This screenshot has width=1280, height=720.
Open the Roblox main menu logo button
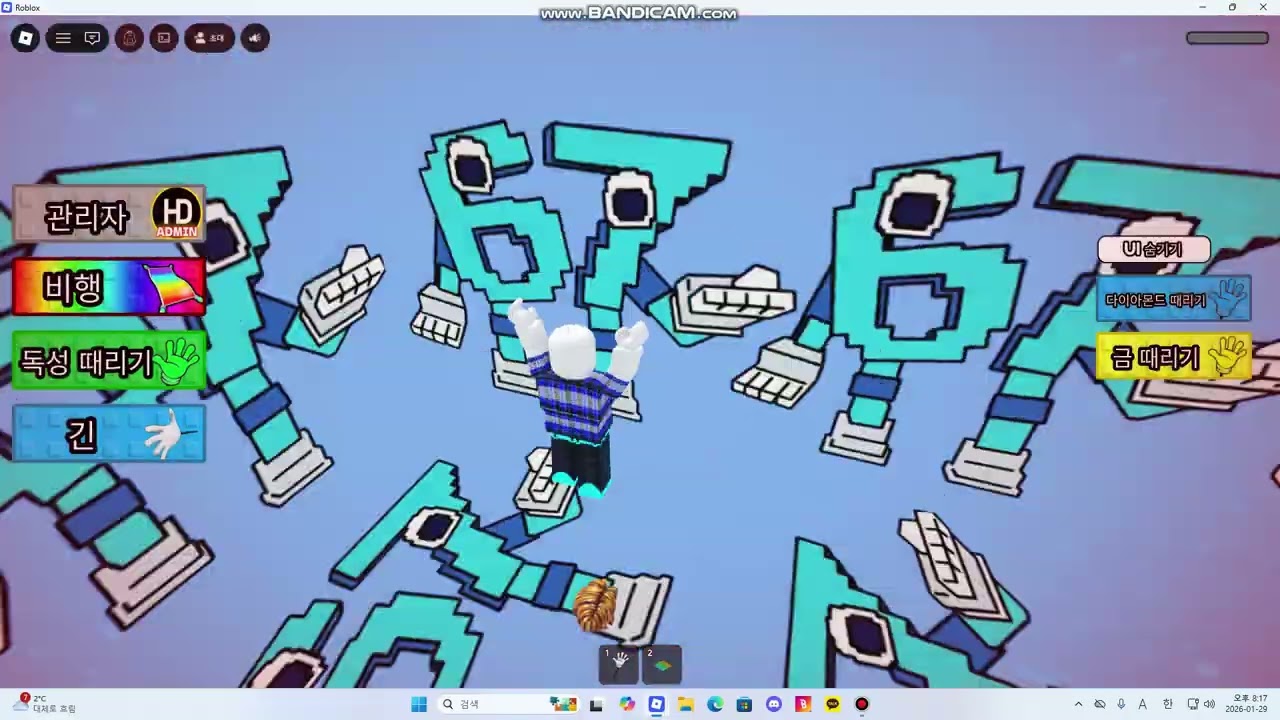click(25, 38)
